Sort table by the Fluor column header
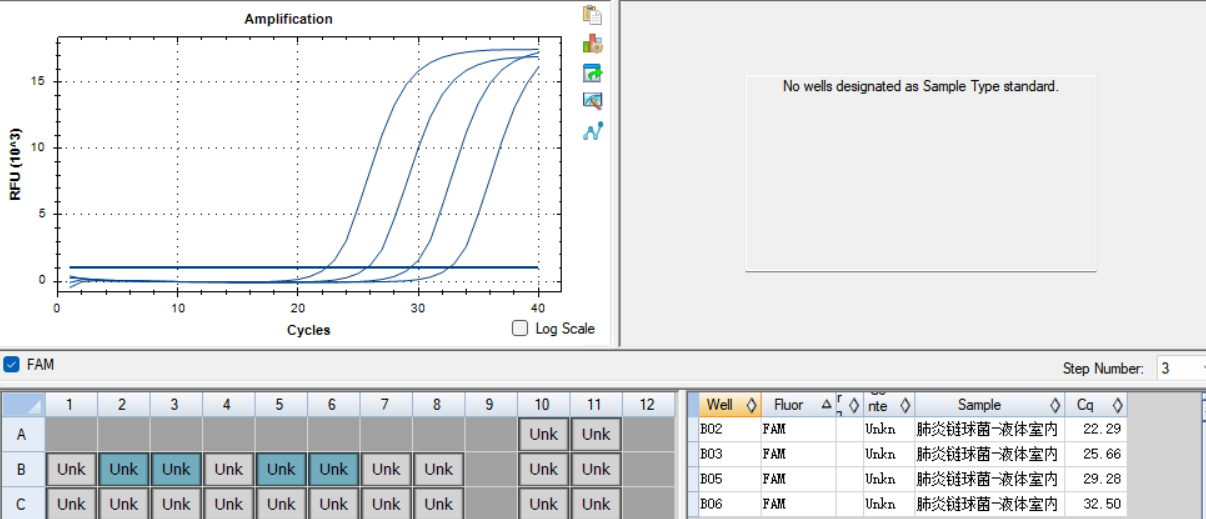Image resolution: width=1206 pixels, height=519 pixels. (x=798, y=405)
